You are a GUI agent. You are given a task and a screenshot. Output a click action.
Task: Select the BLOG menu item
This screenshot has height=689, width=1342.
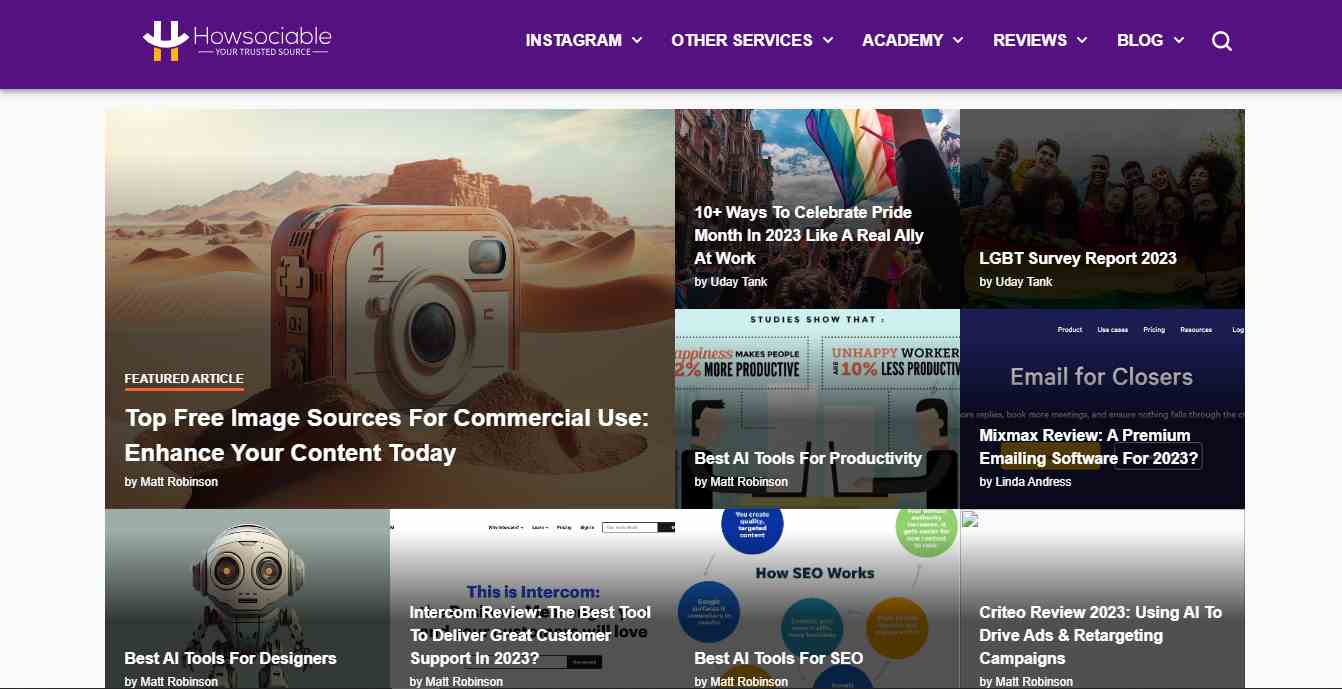tap(1139, 41)
